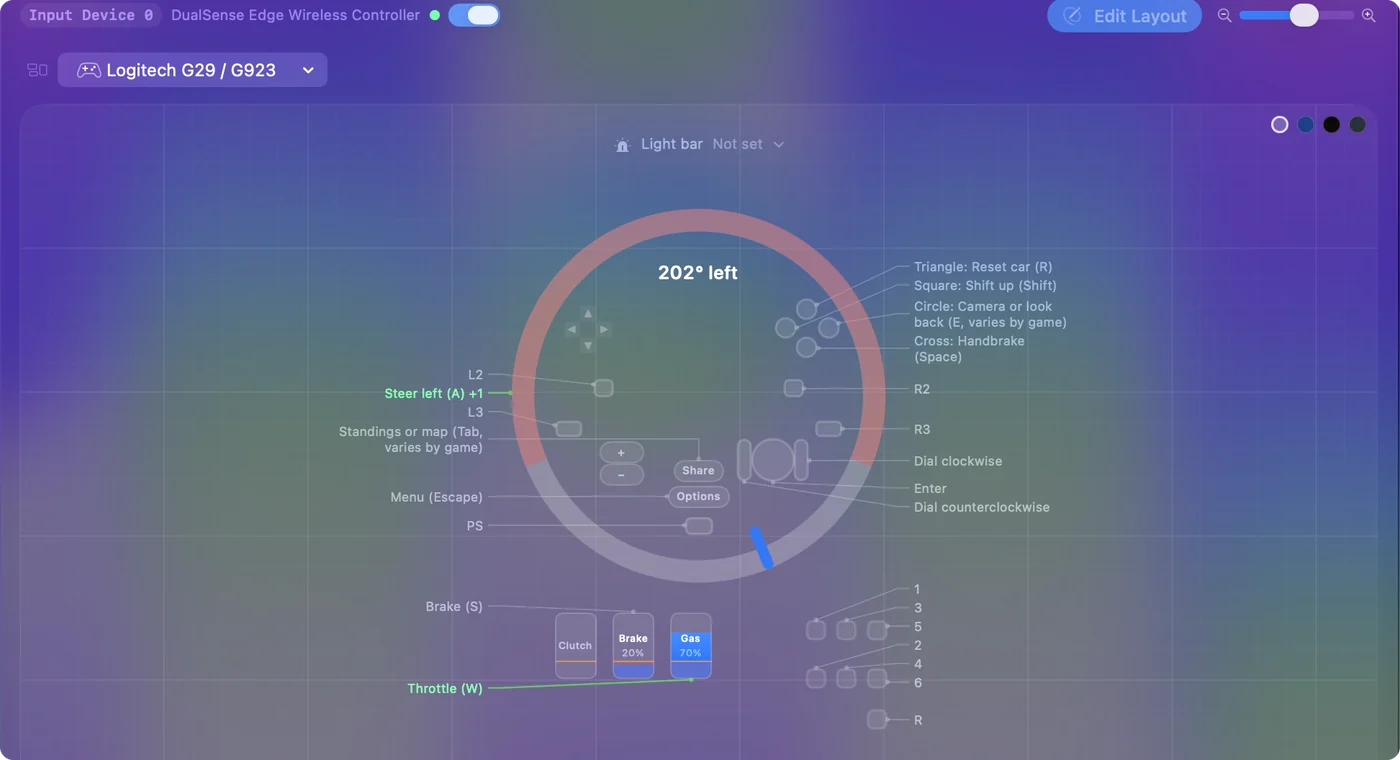The image size is (1400, 760).
Task: Choose the dark gray color swatch
Action: pos(1357,125)
